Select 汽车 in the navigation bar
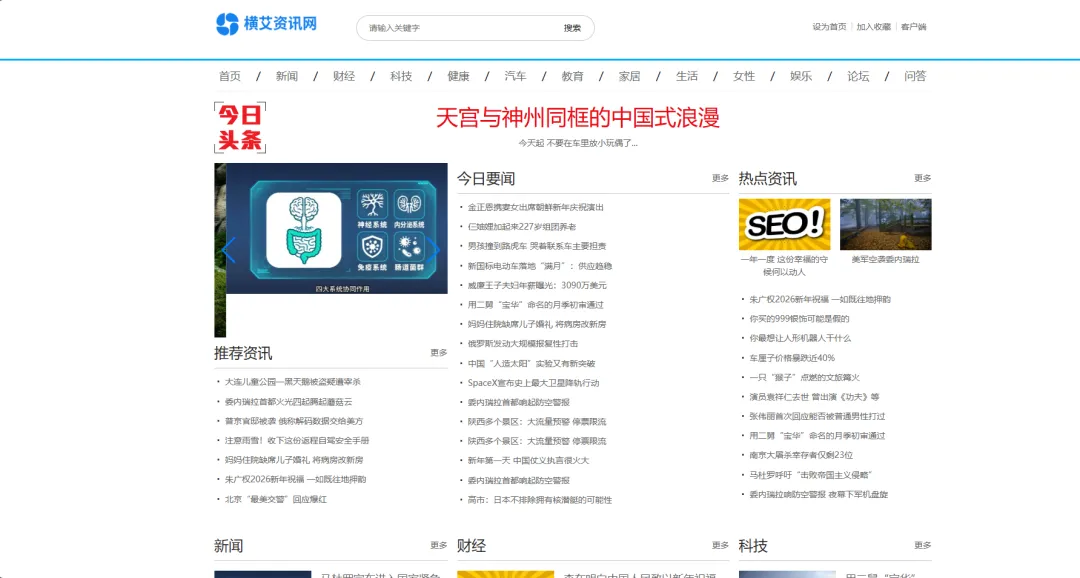The width and height of the screenshot is (1080, 578). click(x=515, y=76)
